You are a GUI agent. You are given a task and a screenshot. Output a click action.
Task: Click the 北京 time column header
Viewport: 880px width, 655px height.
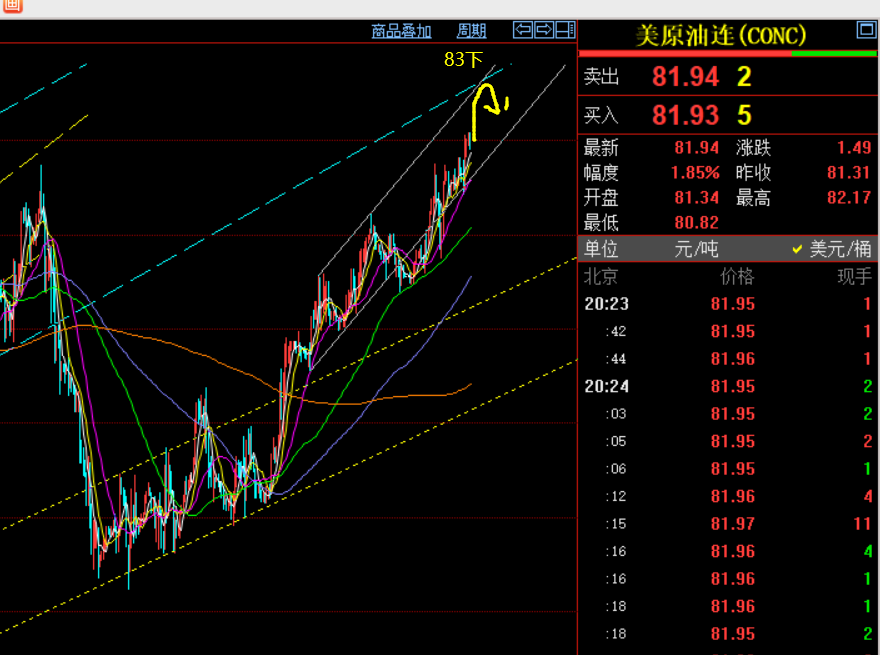coord(601,277)
